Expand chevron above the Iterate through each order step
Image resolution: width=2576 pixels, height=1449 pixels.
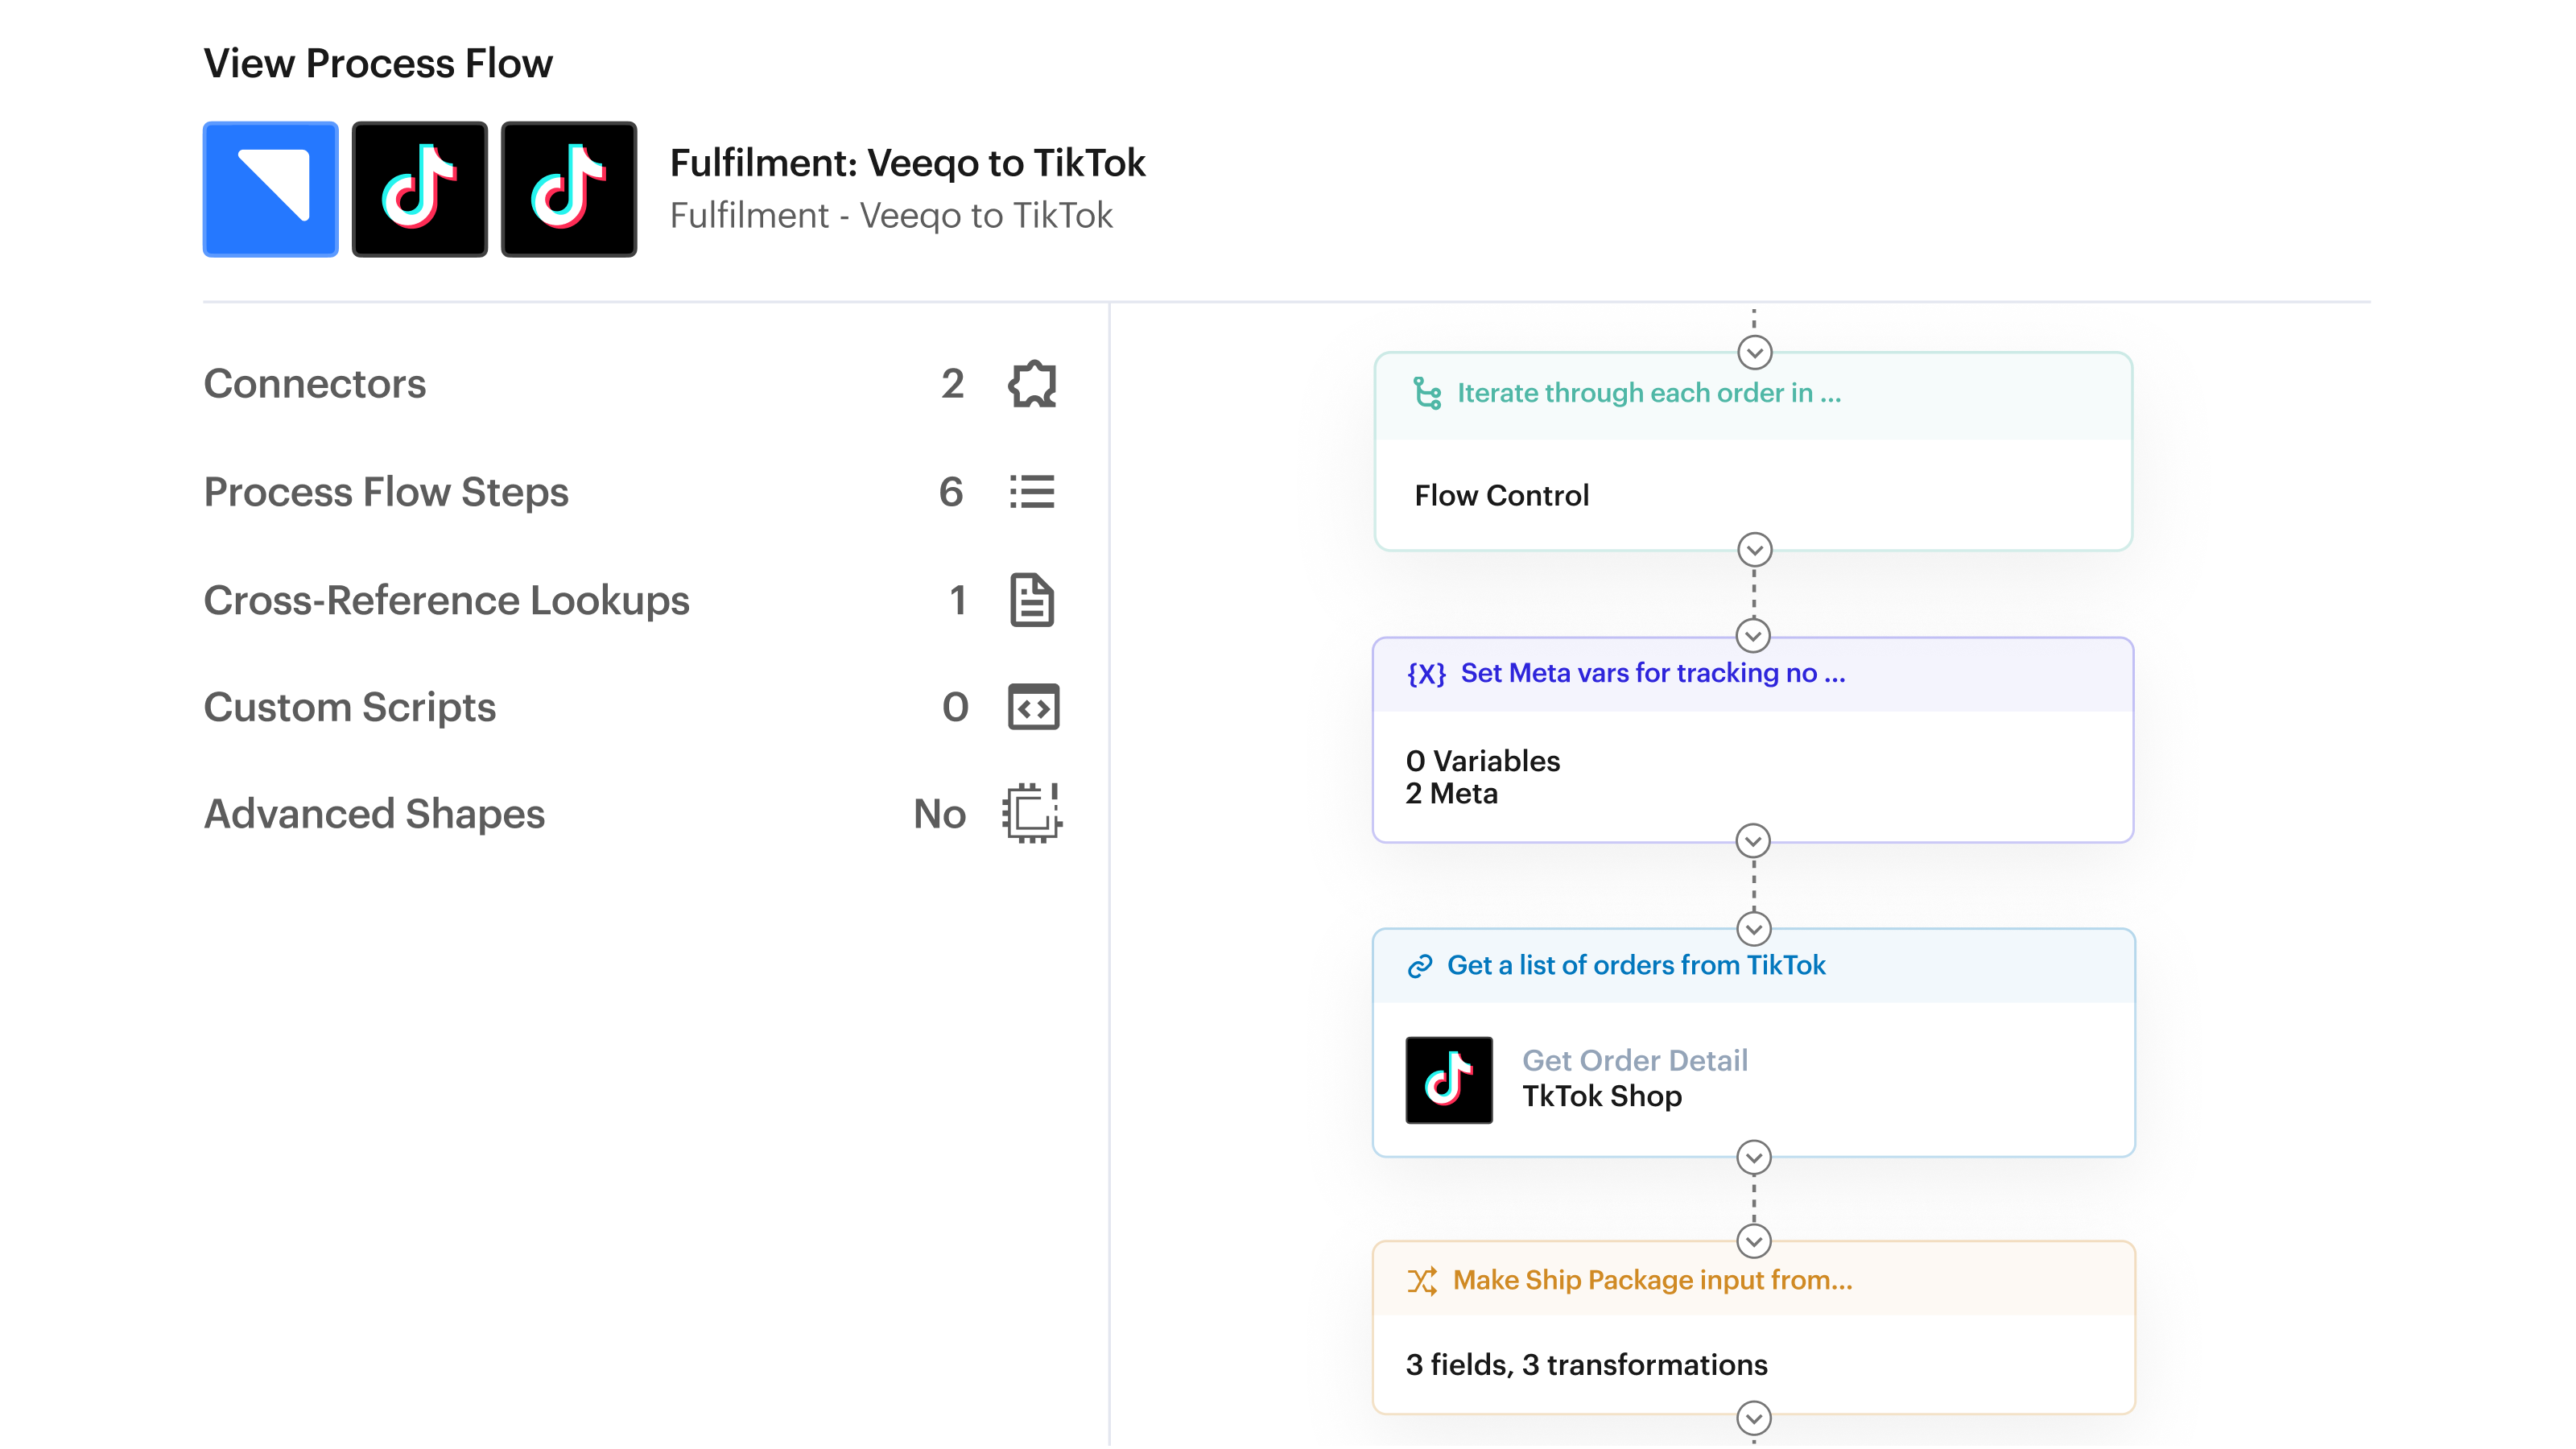pyautogui.click(x=1754, y=352)
